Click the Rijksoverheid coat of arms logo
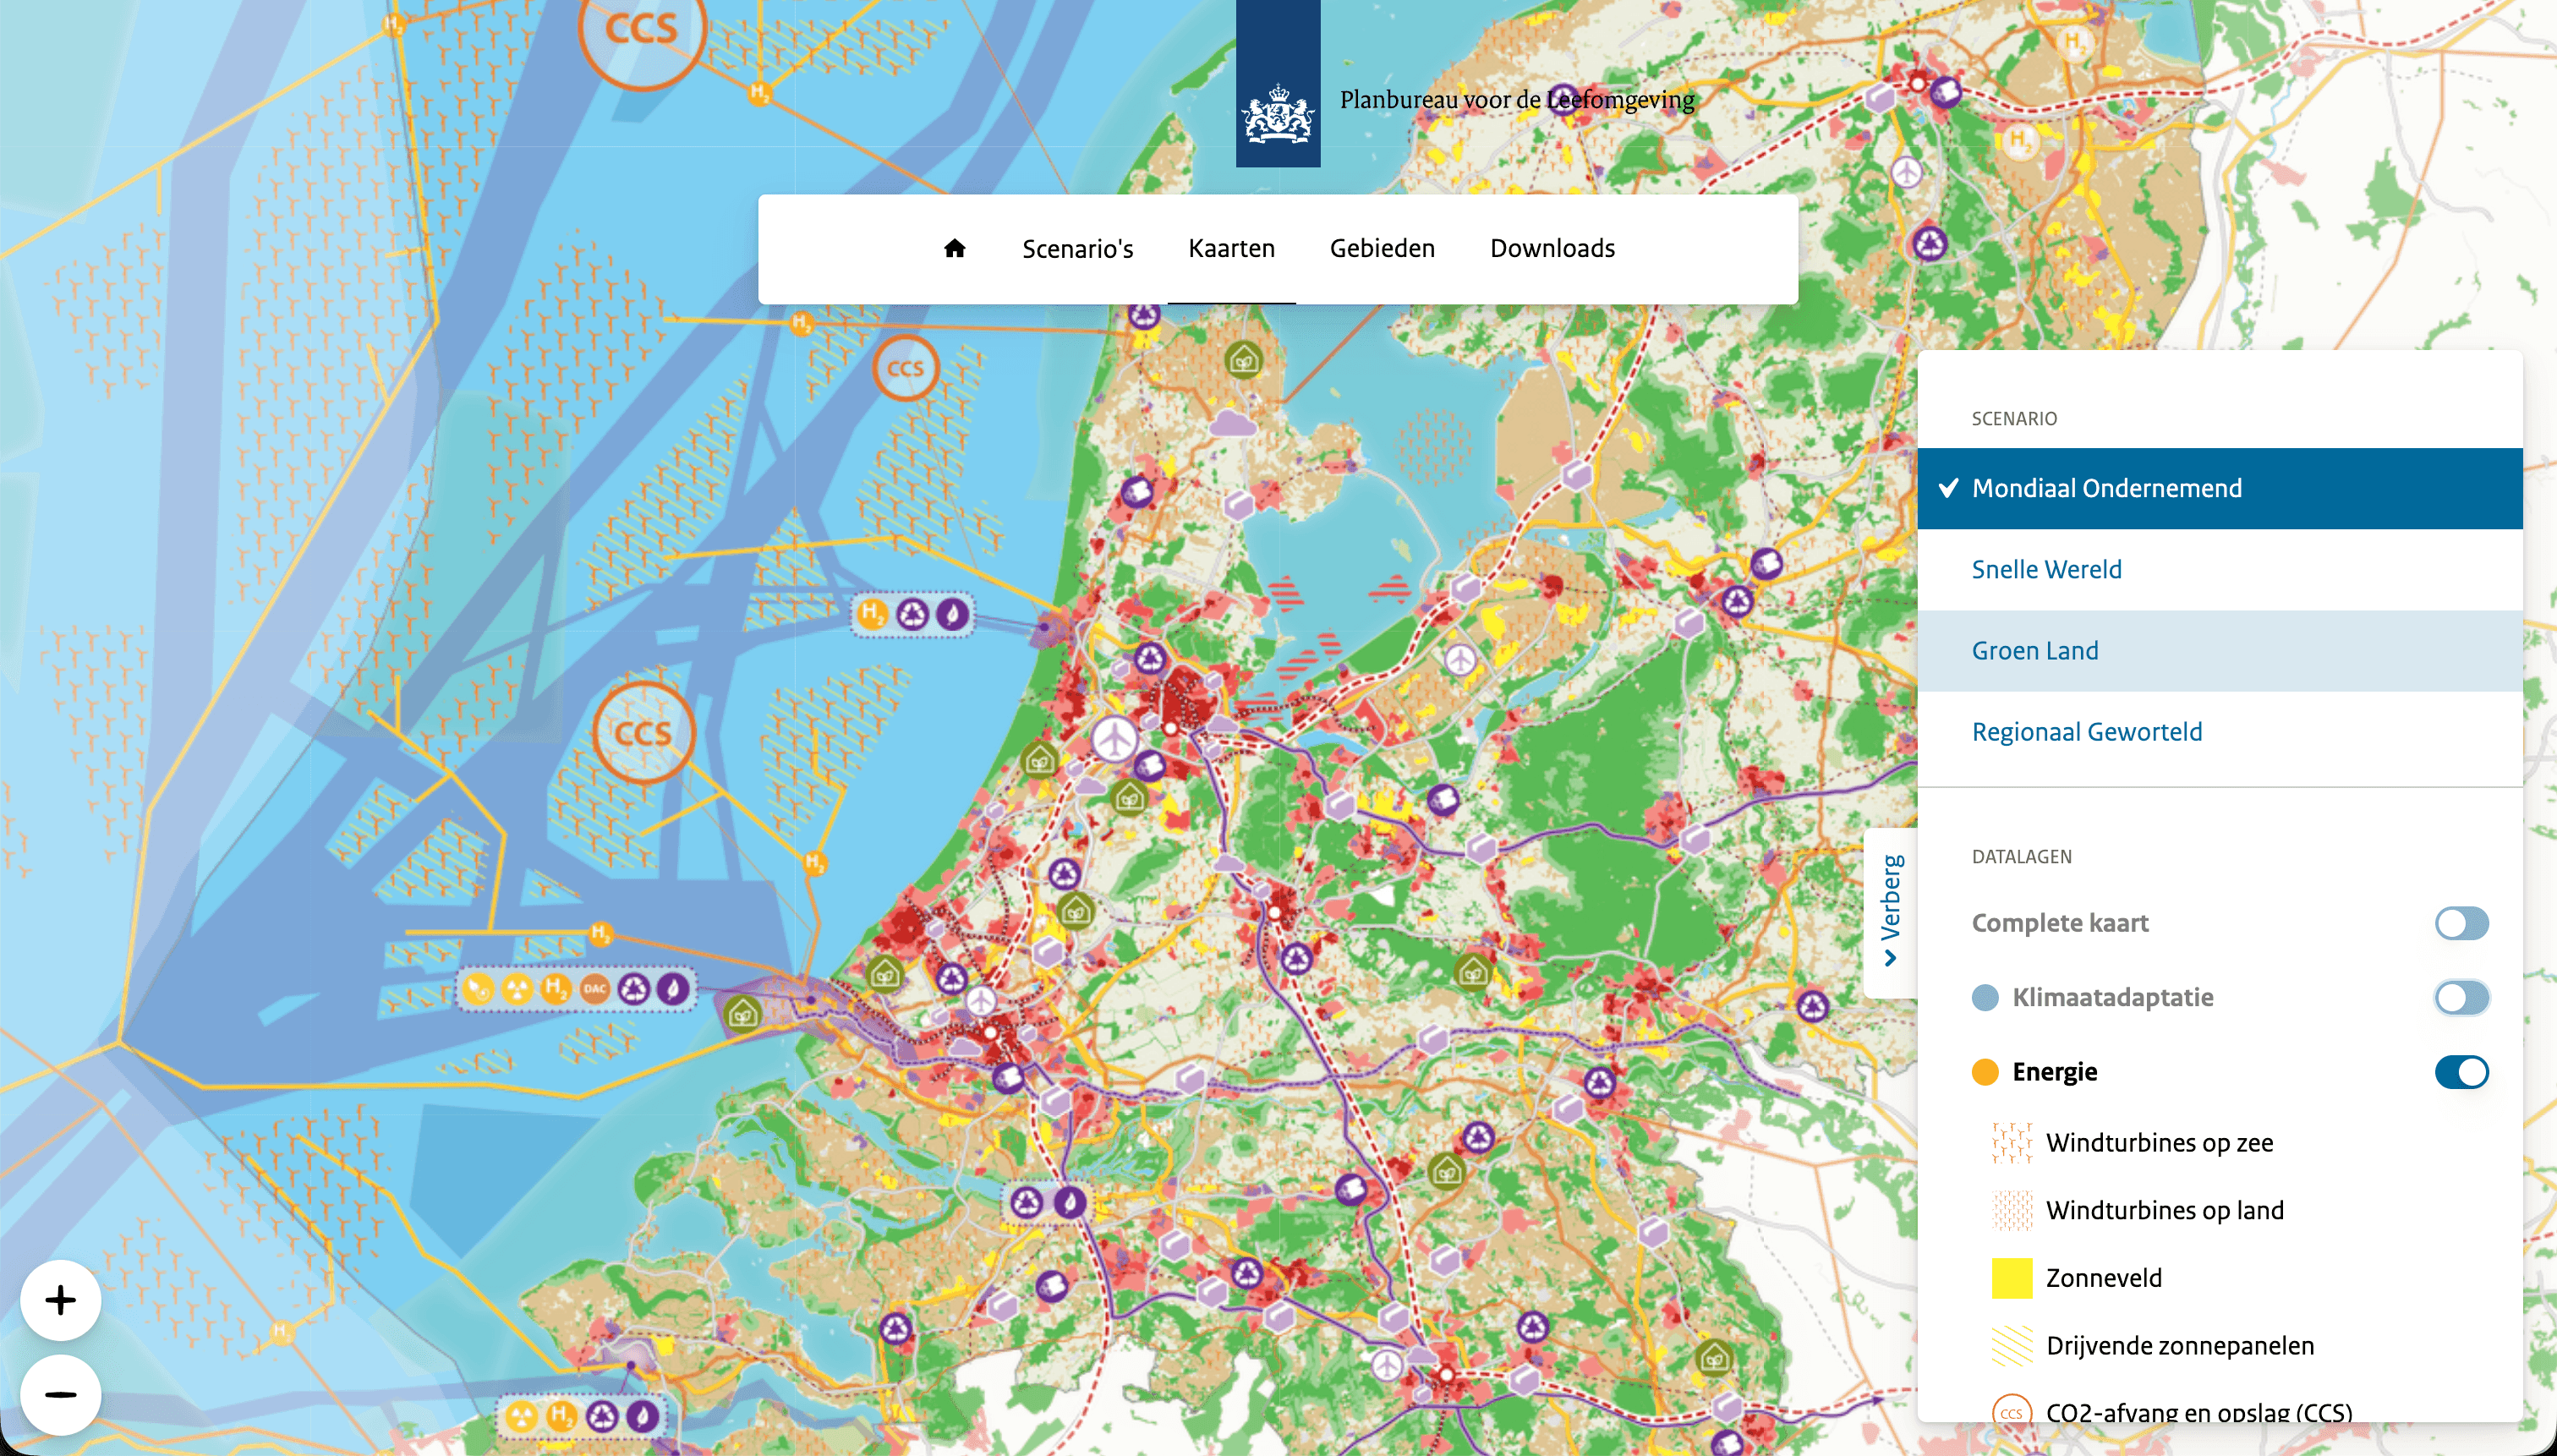The width and height of the screenshot is (2557, 1456). pos(1277,84)
